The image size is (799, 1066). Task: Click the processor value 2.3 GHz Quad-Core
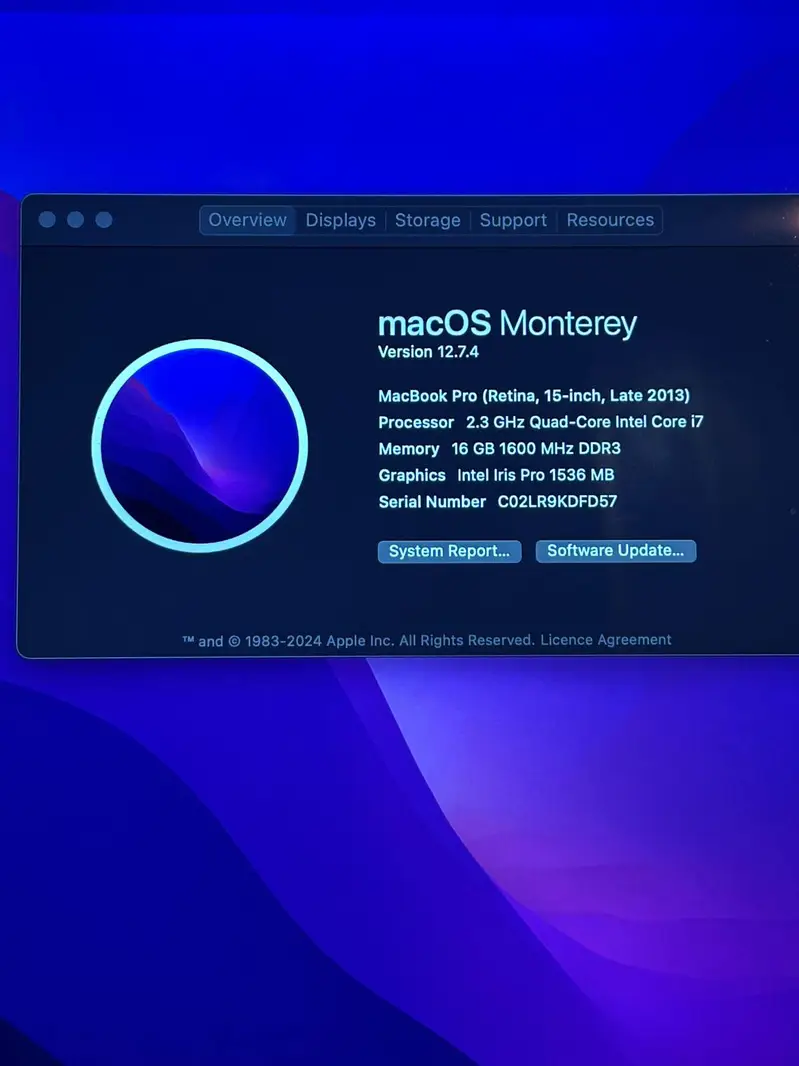coord(537,422)
